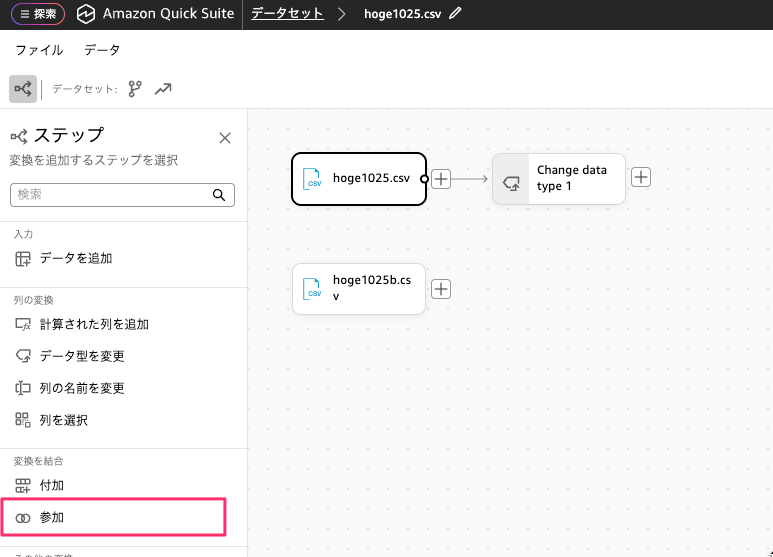Follow the データセット breadcrumb link

point(287,14)
